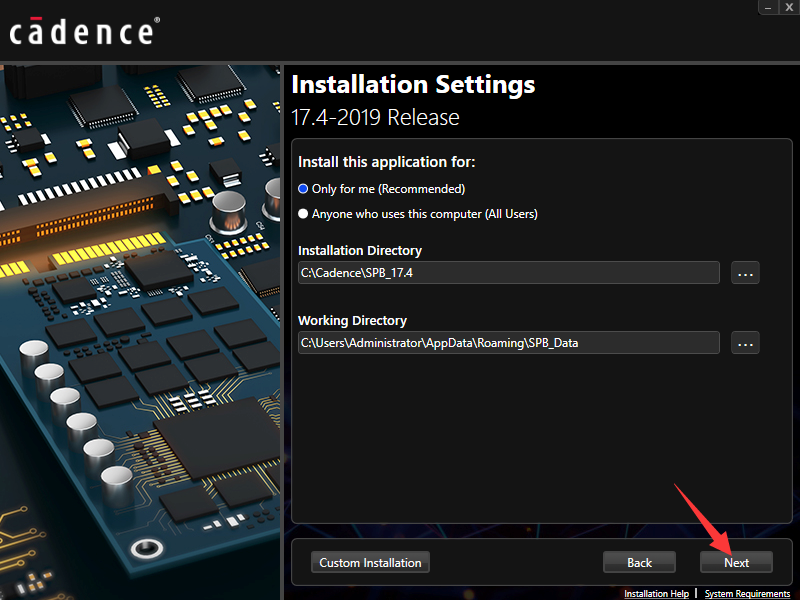This screenshot has width=800, height=600.
Task: Click the Installation Settings heading
Action: tap(413, 84)
